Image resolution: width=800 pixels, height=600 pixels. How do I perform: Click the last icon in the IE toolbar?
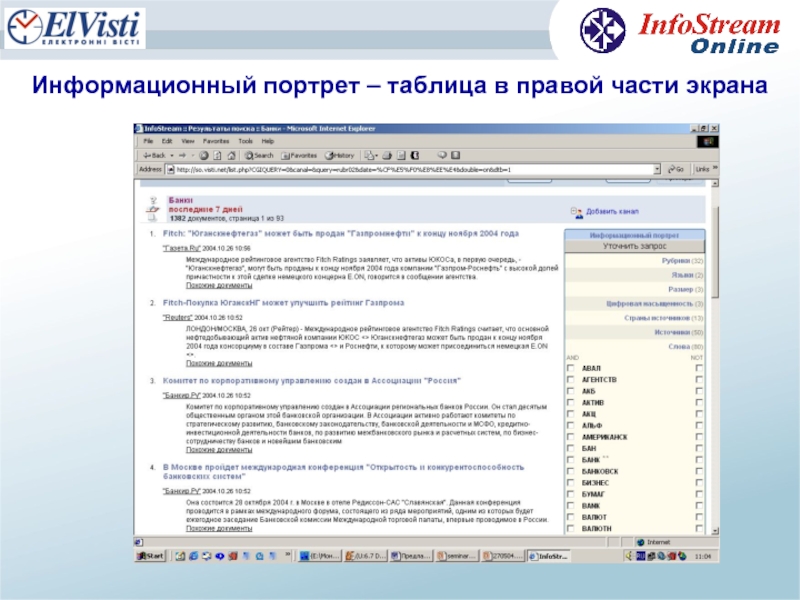coord(455,155)
